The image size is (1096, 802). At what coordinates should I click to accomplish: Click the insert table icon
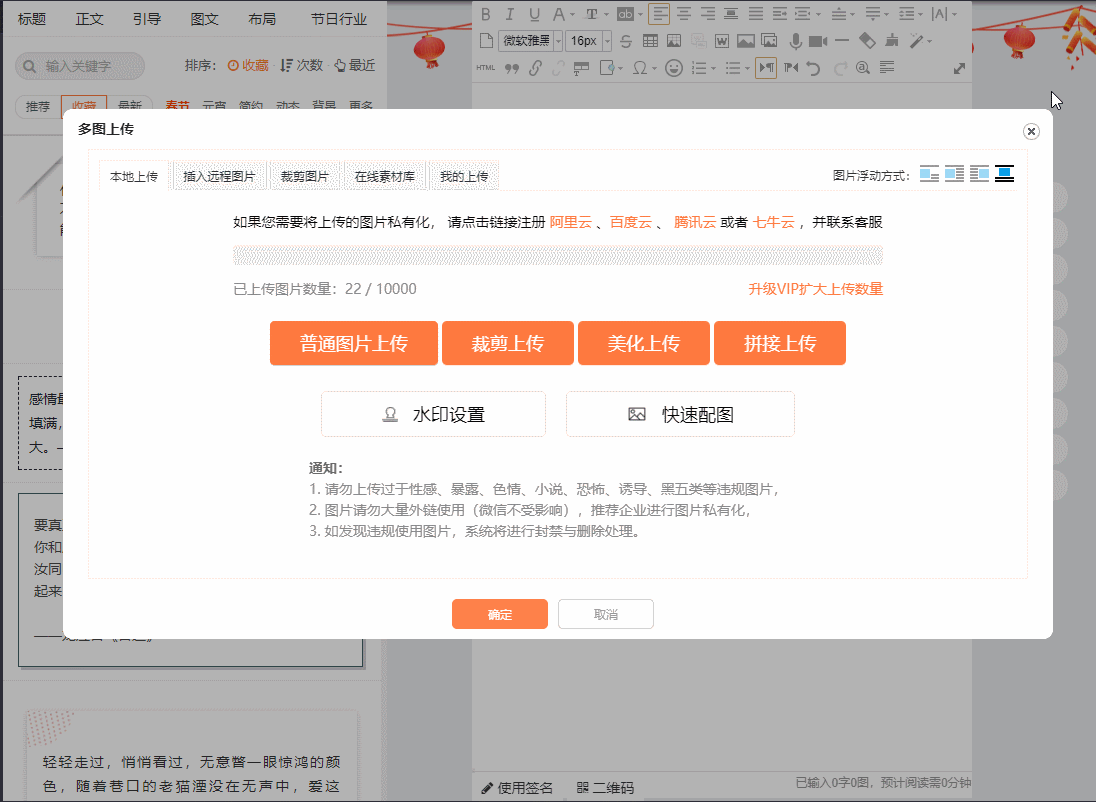[650, 41]
